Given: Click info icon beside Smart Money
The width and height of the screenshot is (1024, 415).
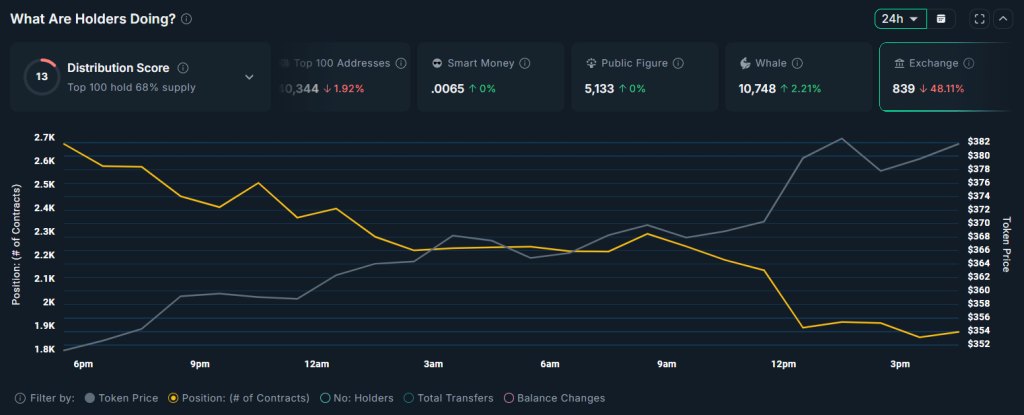Looking at the screenshot, I should (x=524, y=63).
